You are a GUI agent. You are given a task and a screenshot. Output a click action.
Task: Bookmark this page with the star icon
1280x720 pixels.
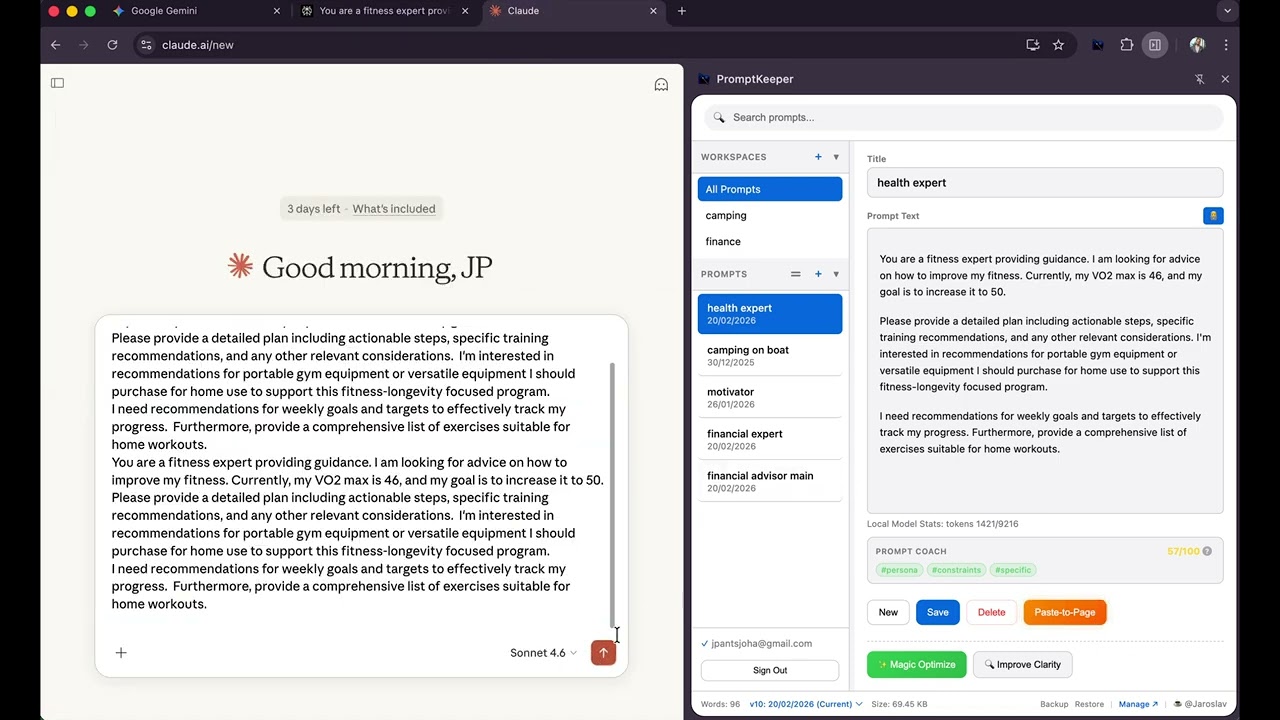click(1058, 45)
